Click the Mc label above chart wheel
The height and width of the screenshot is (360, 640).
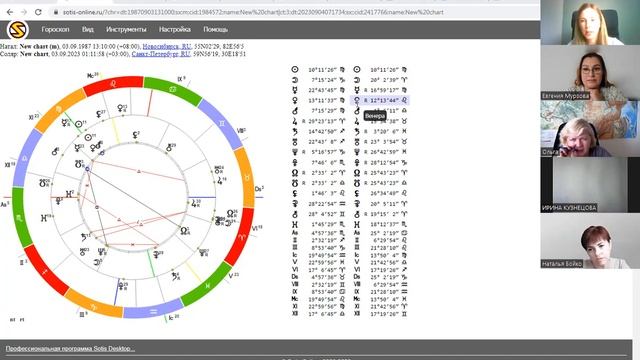(93, 75)
